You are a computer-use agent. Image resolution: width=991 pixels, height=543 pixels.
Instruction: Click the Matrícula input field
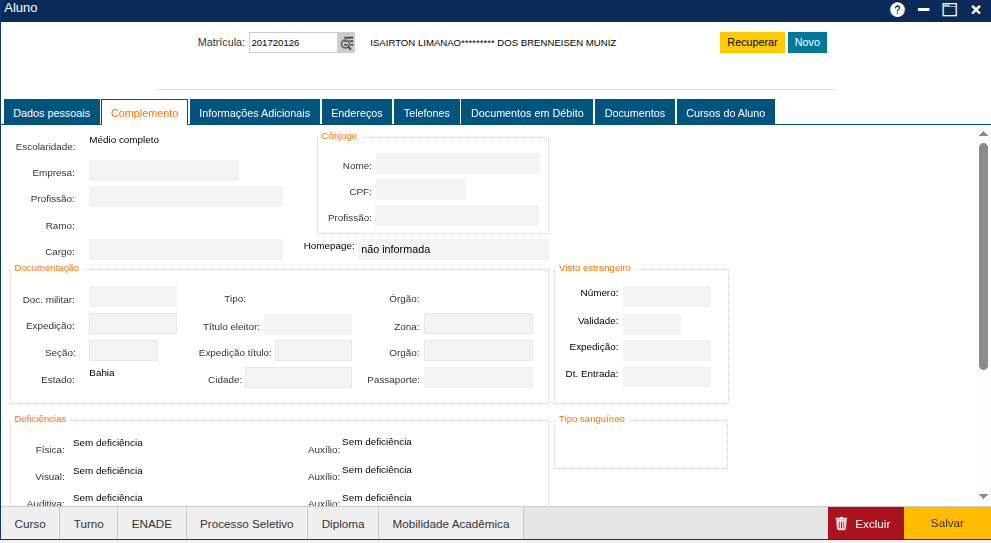[292, 43]
